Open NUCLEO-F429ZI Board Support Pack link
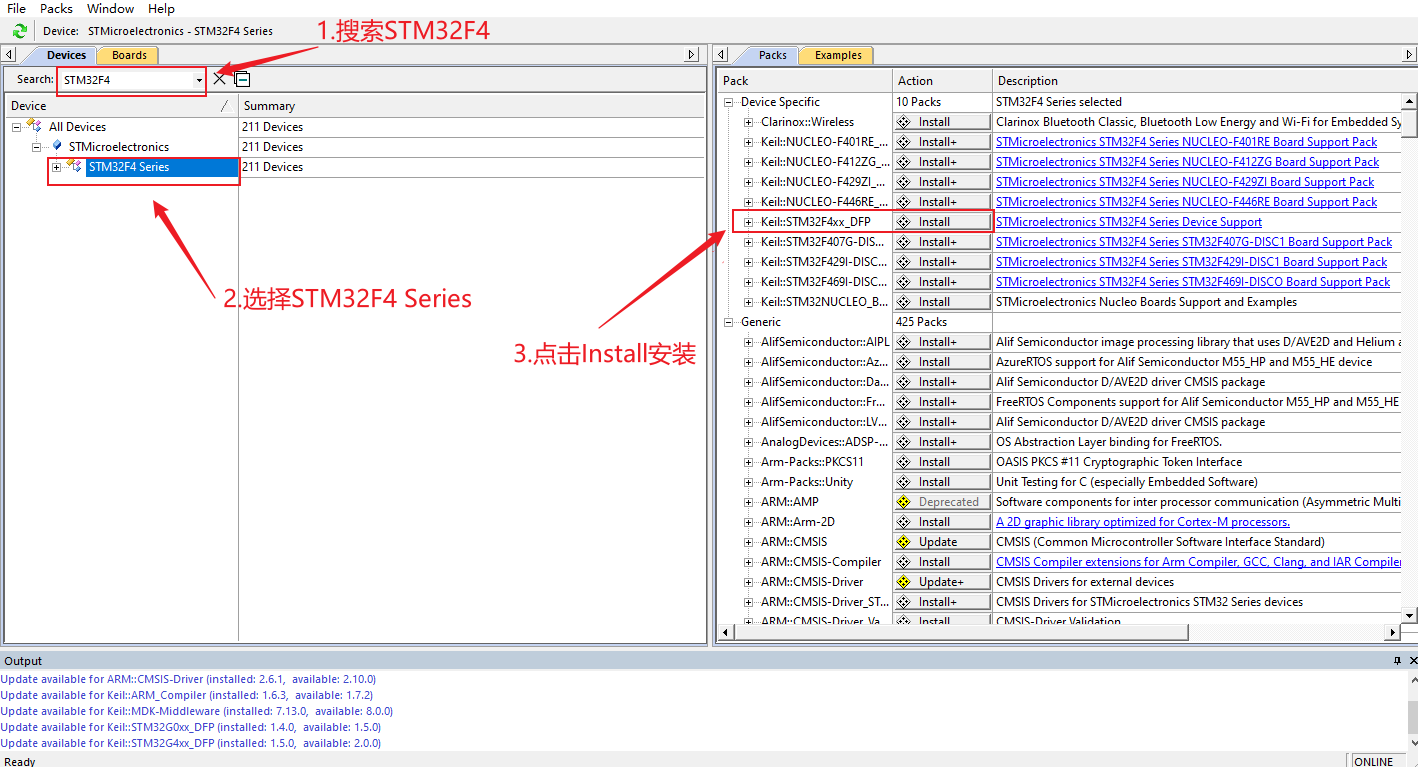 point(1185,182)
